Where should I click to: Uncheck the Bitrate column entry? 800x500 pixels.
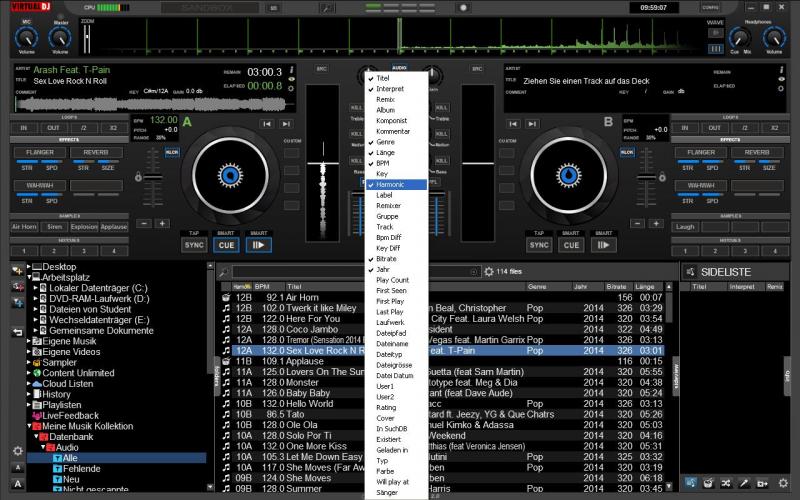pyautogui.click(x=387, y=258)
